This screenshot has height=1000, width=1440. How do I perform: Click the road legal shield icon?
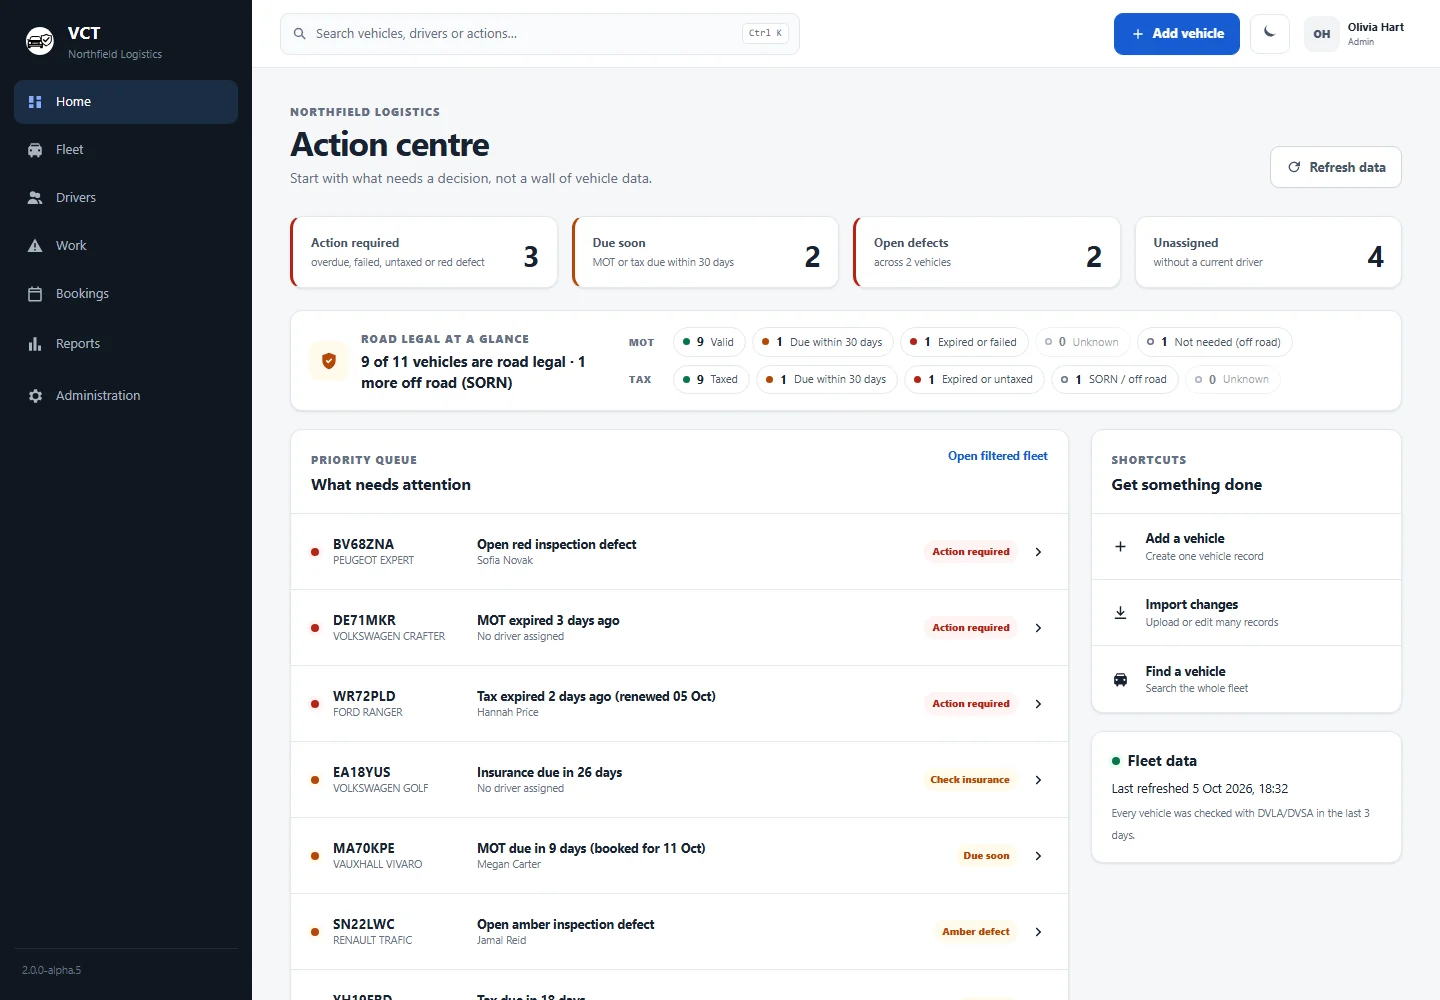[x=329, y=361]
